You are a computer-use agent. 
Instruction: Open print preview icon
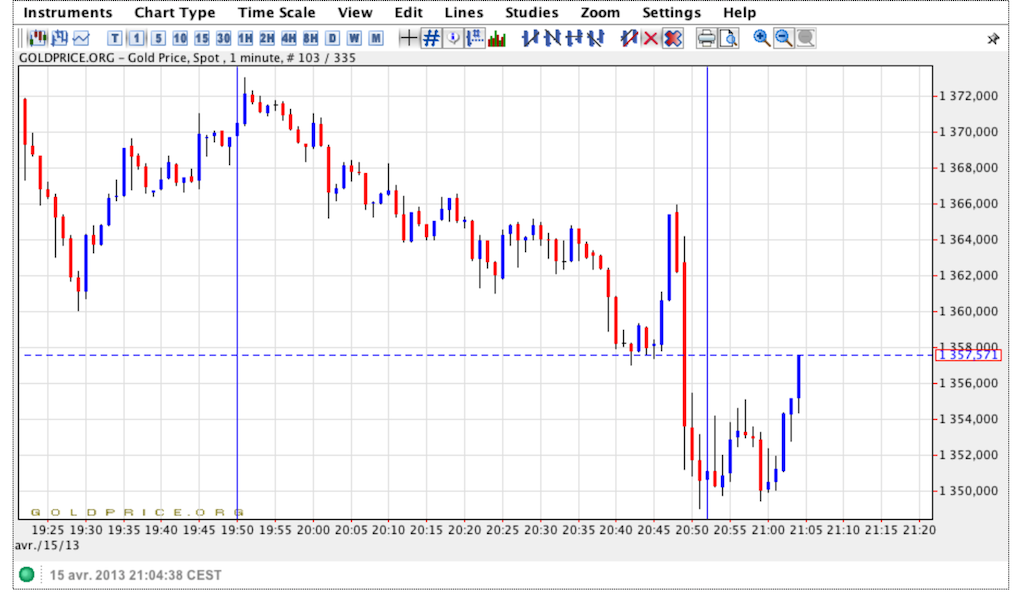[x=728, y=38]
